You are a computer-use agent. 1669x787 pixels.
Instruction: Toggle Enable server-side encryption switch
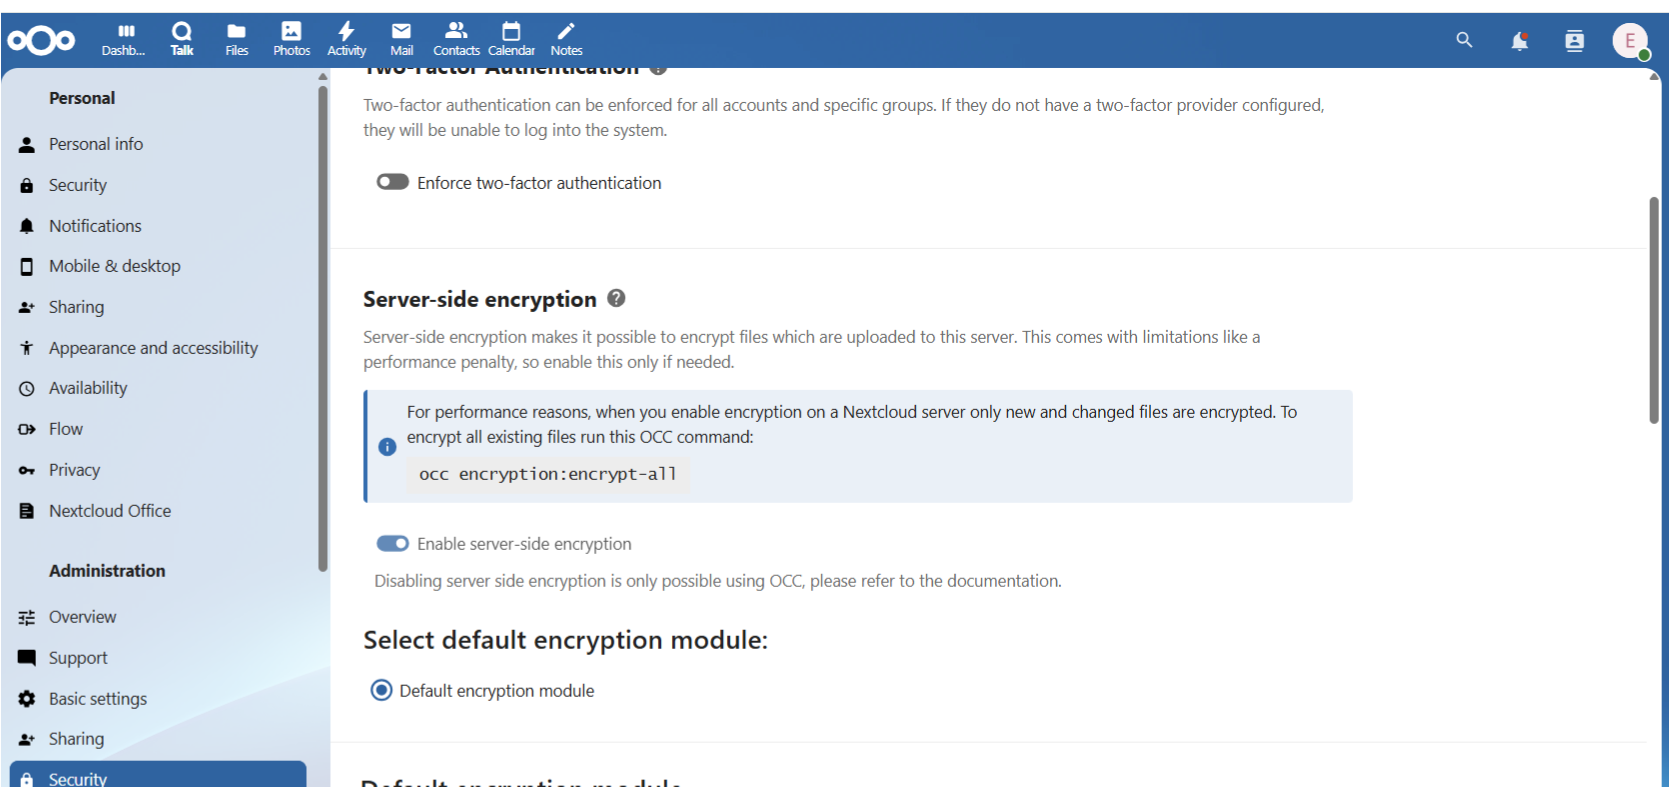[x=392, y=543]
